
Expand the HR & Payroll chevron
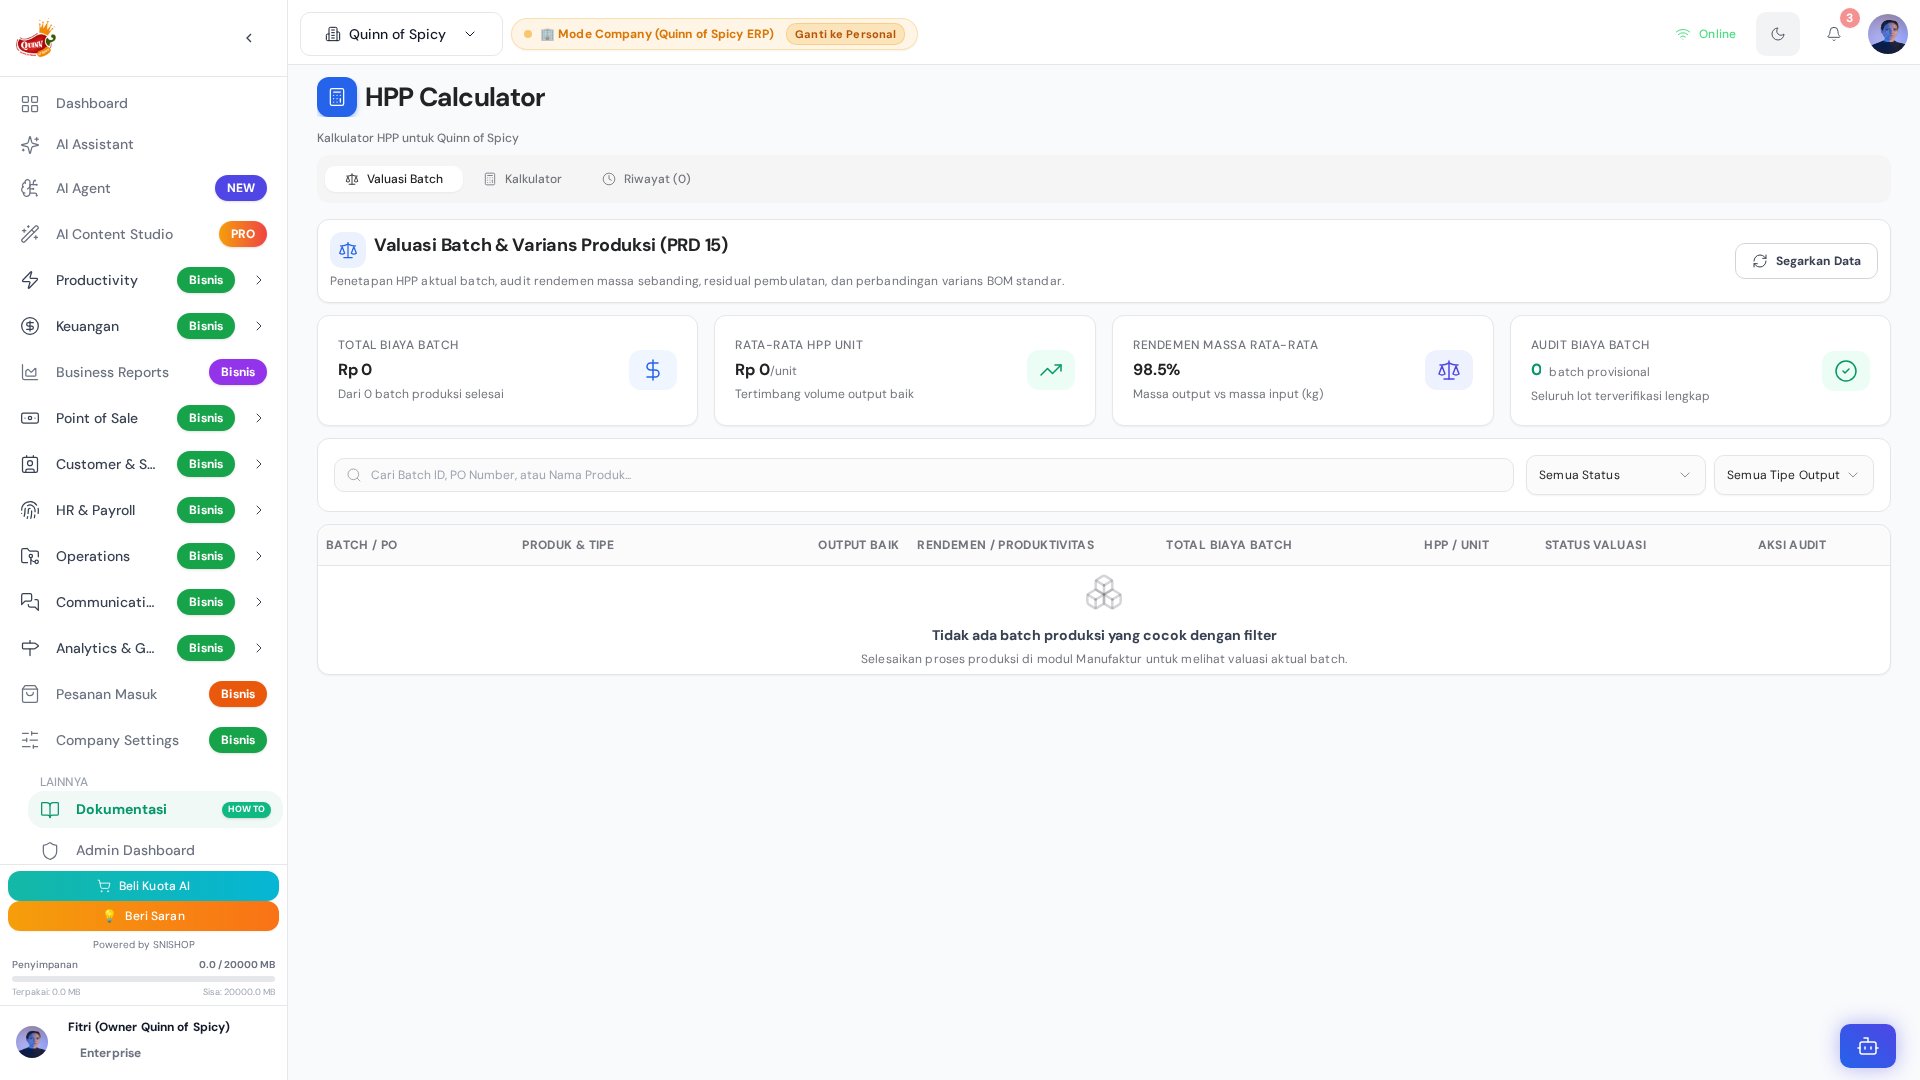[259, 510]
